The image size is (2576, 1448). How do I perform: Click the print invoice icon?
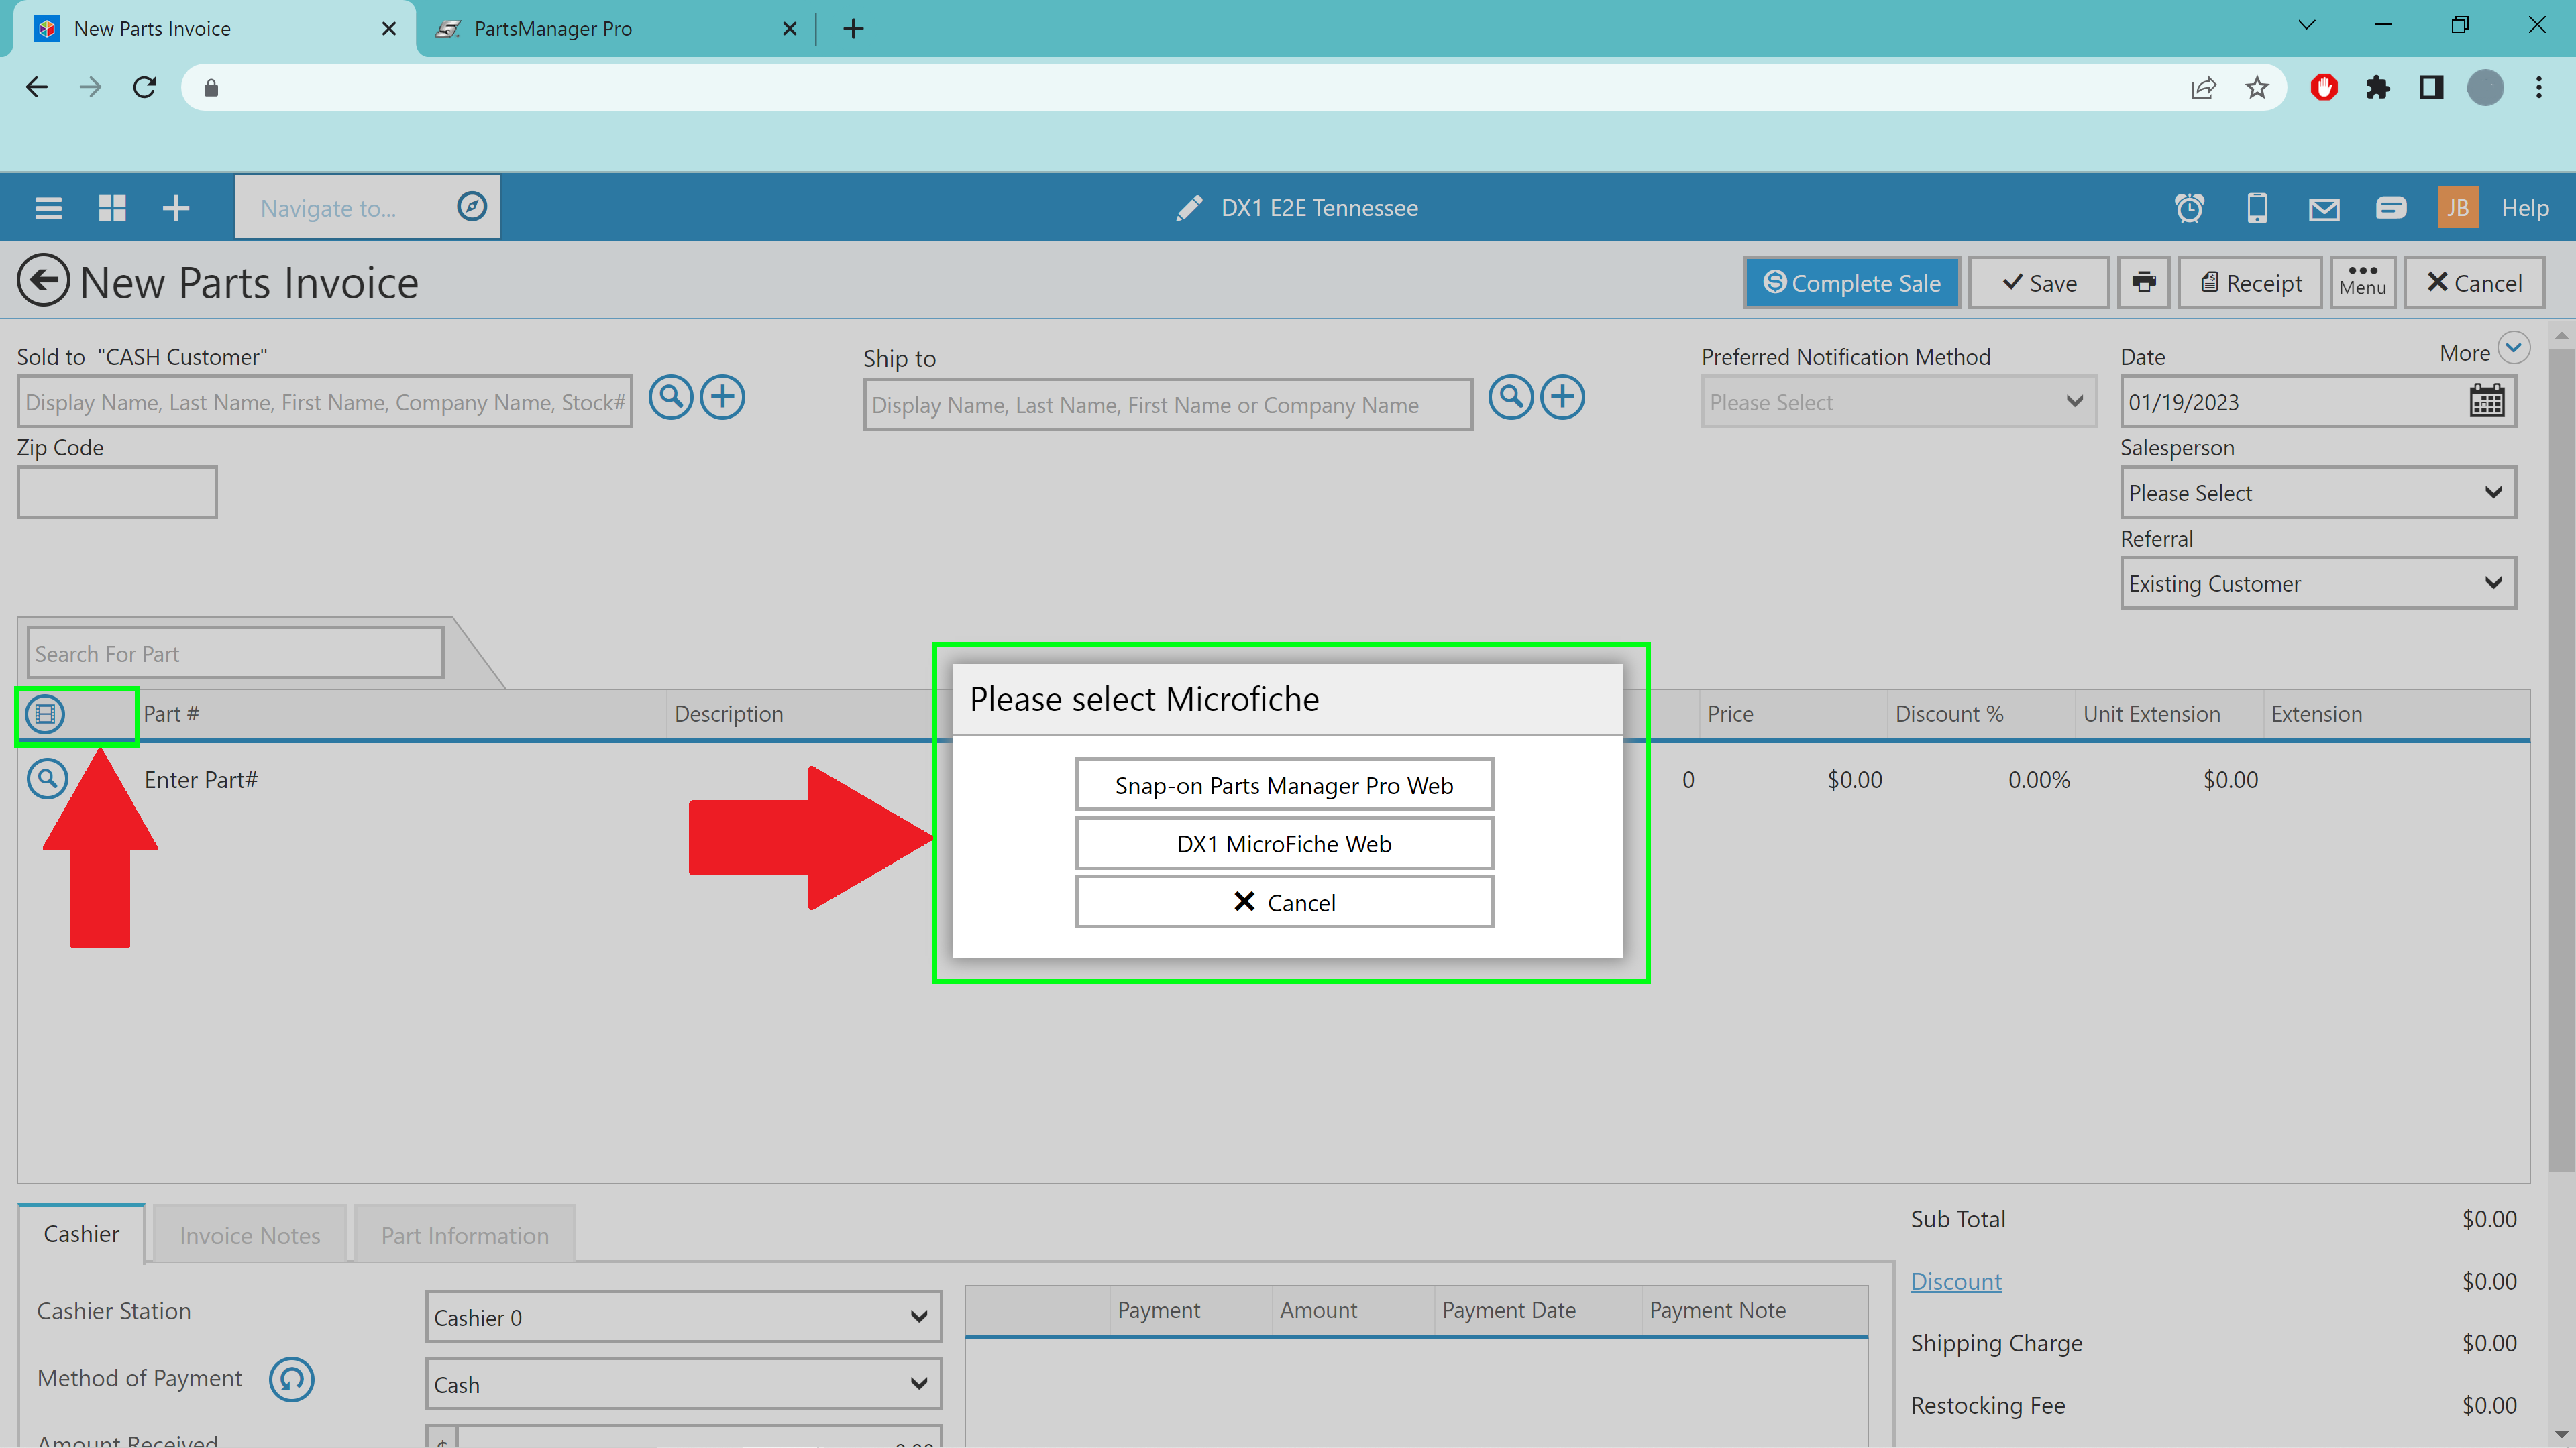(x=2143, y=283)
